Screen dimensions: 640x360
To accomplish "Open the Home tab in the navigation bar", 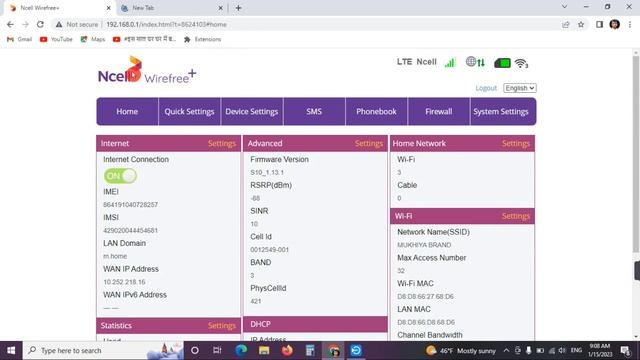I will point(127,111).
